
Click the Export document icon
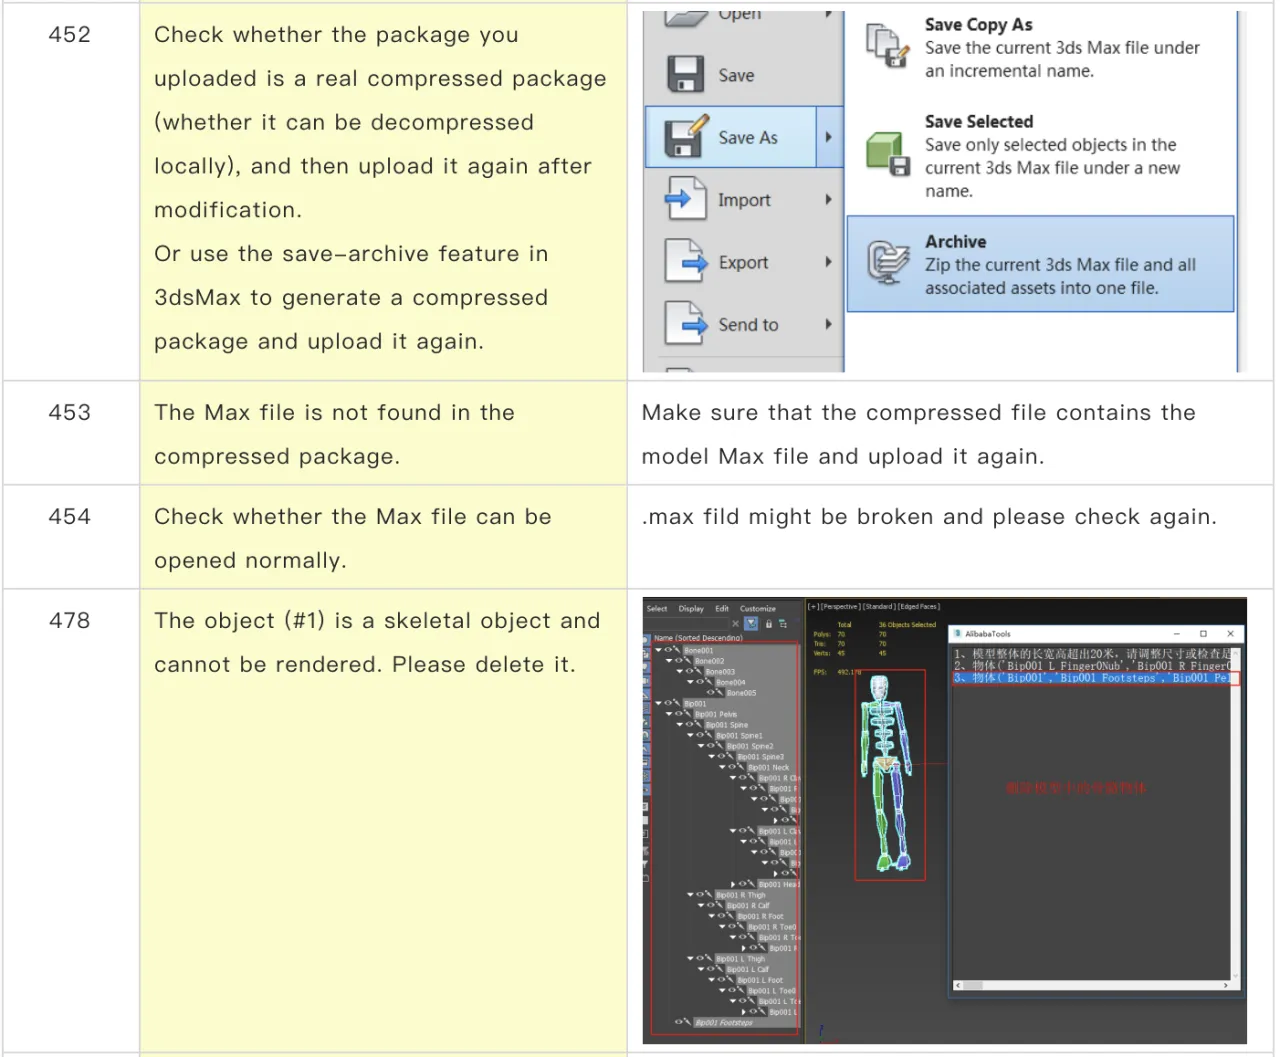685,262
